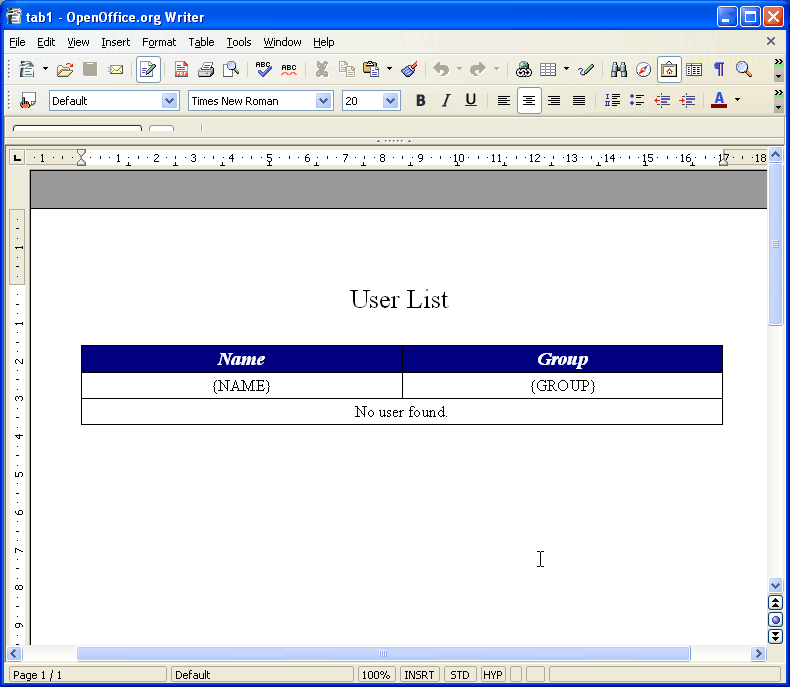Click the 100% zoom status field

(376, 675)
